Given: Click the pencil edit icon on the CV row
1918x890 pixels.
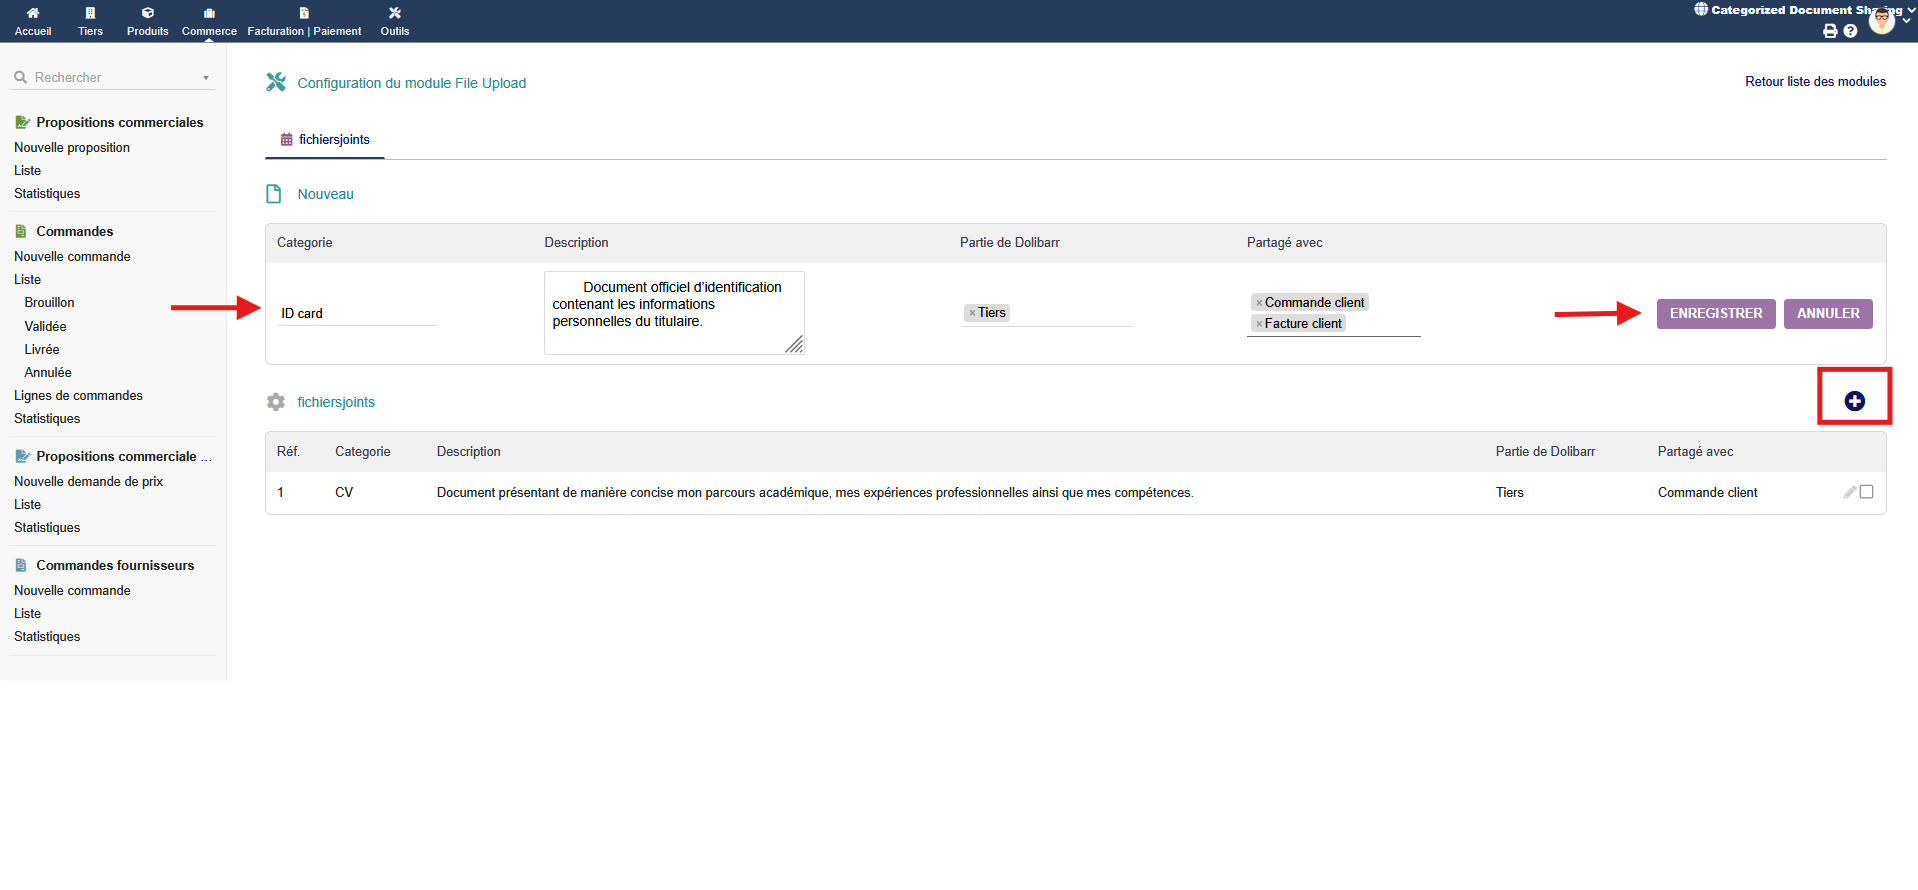Looking at the screenshot, I should [1849, 492].
